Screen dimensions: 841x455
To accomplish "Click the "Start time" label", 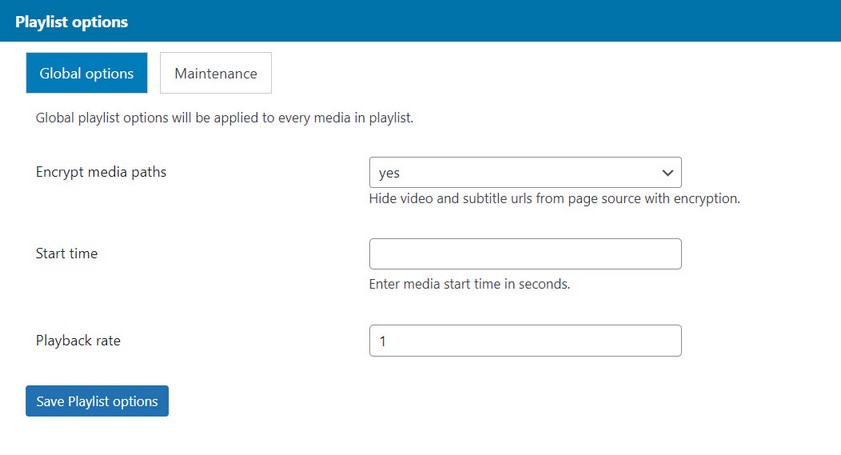I will point(67,254).
